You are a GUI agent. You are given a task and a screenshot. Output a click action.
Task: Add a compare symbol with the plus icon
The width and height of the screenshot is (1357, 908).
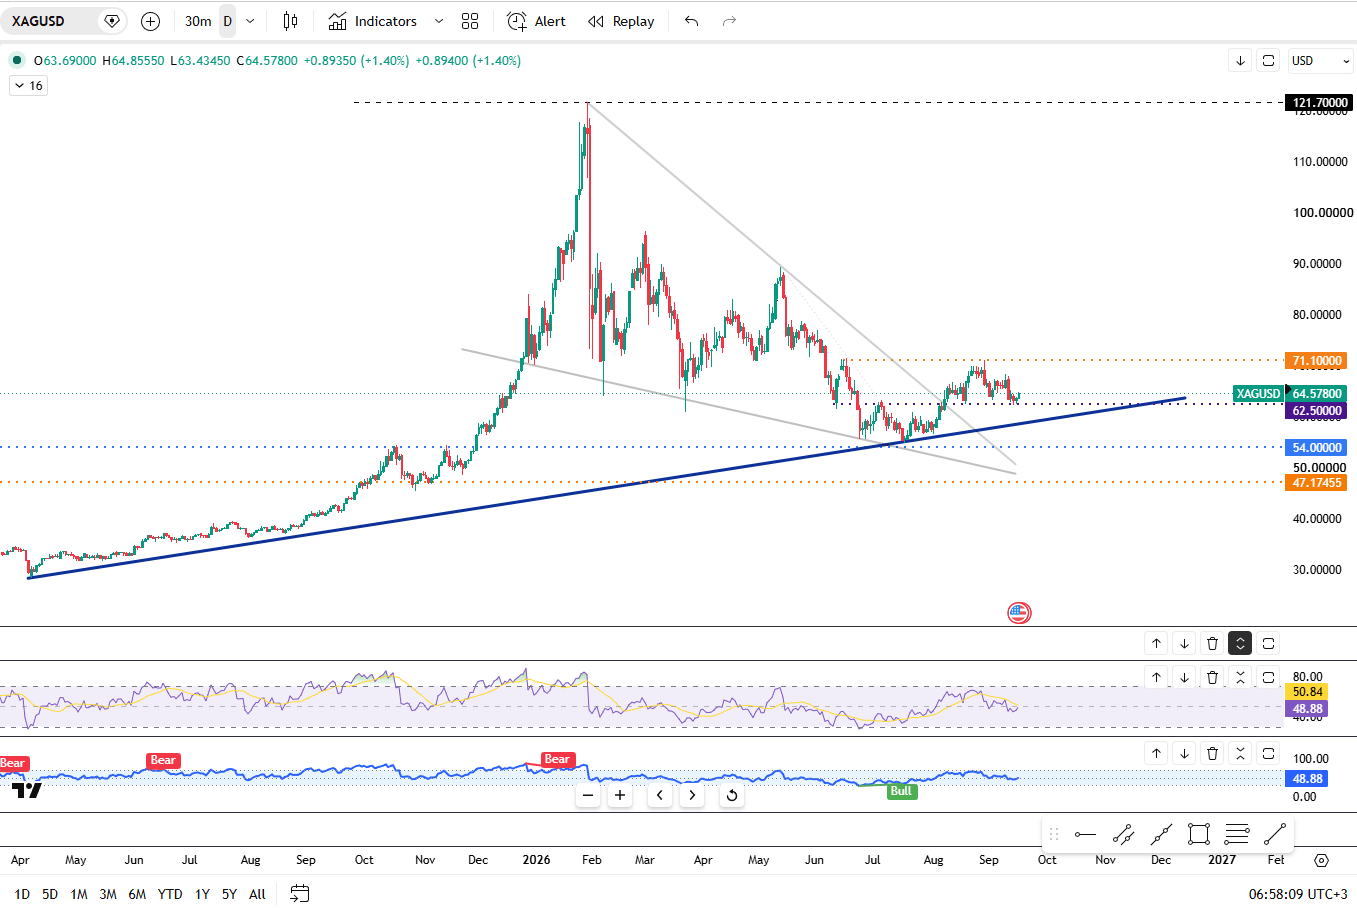point(150,21)
